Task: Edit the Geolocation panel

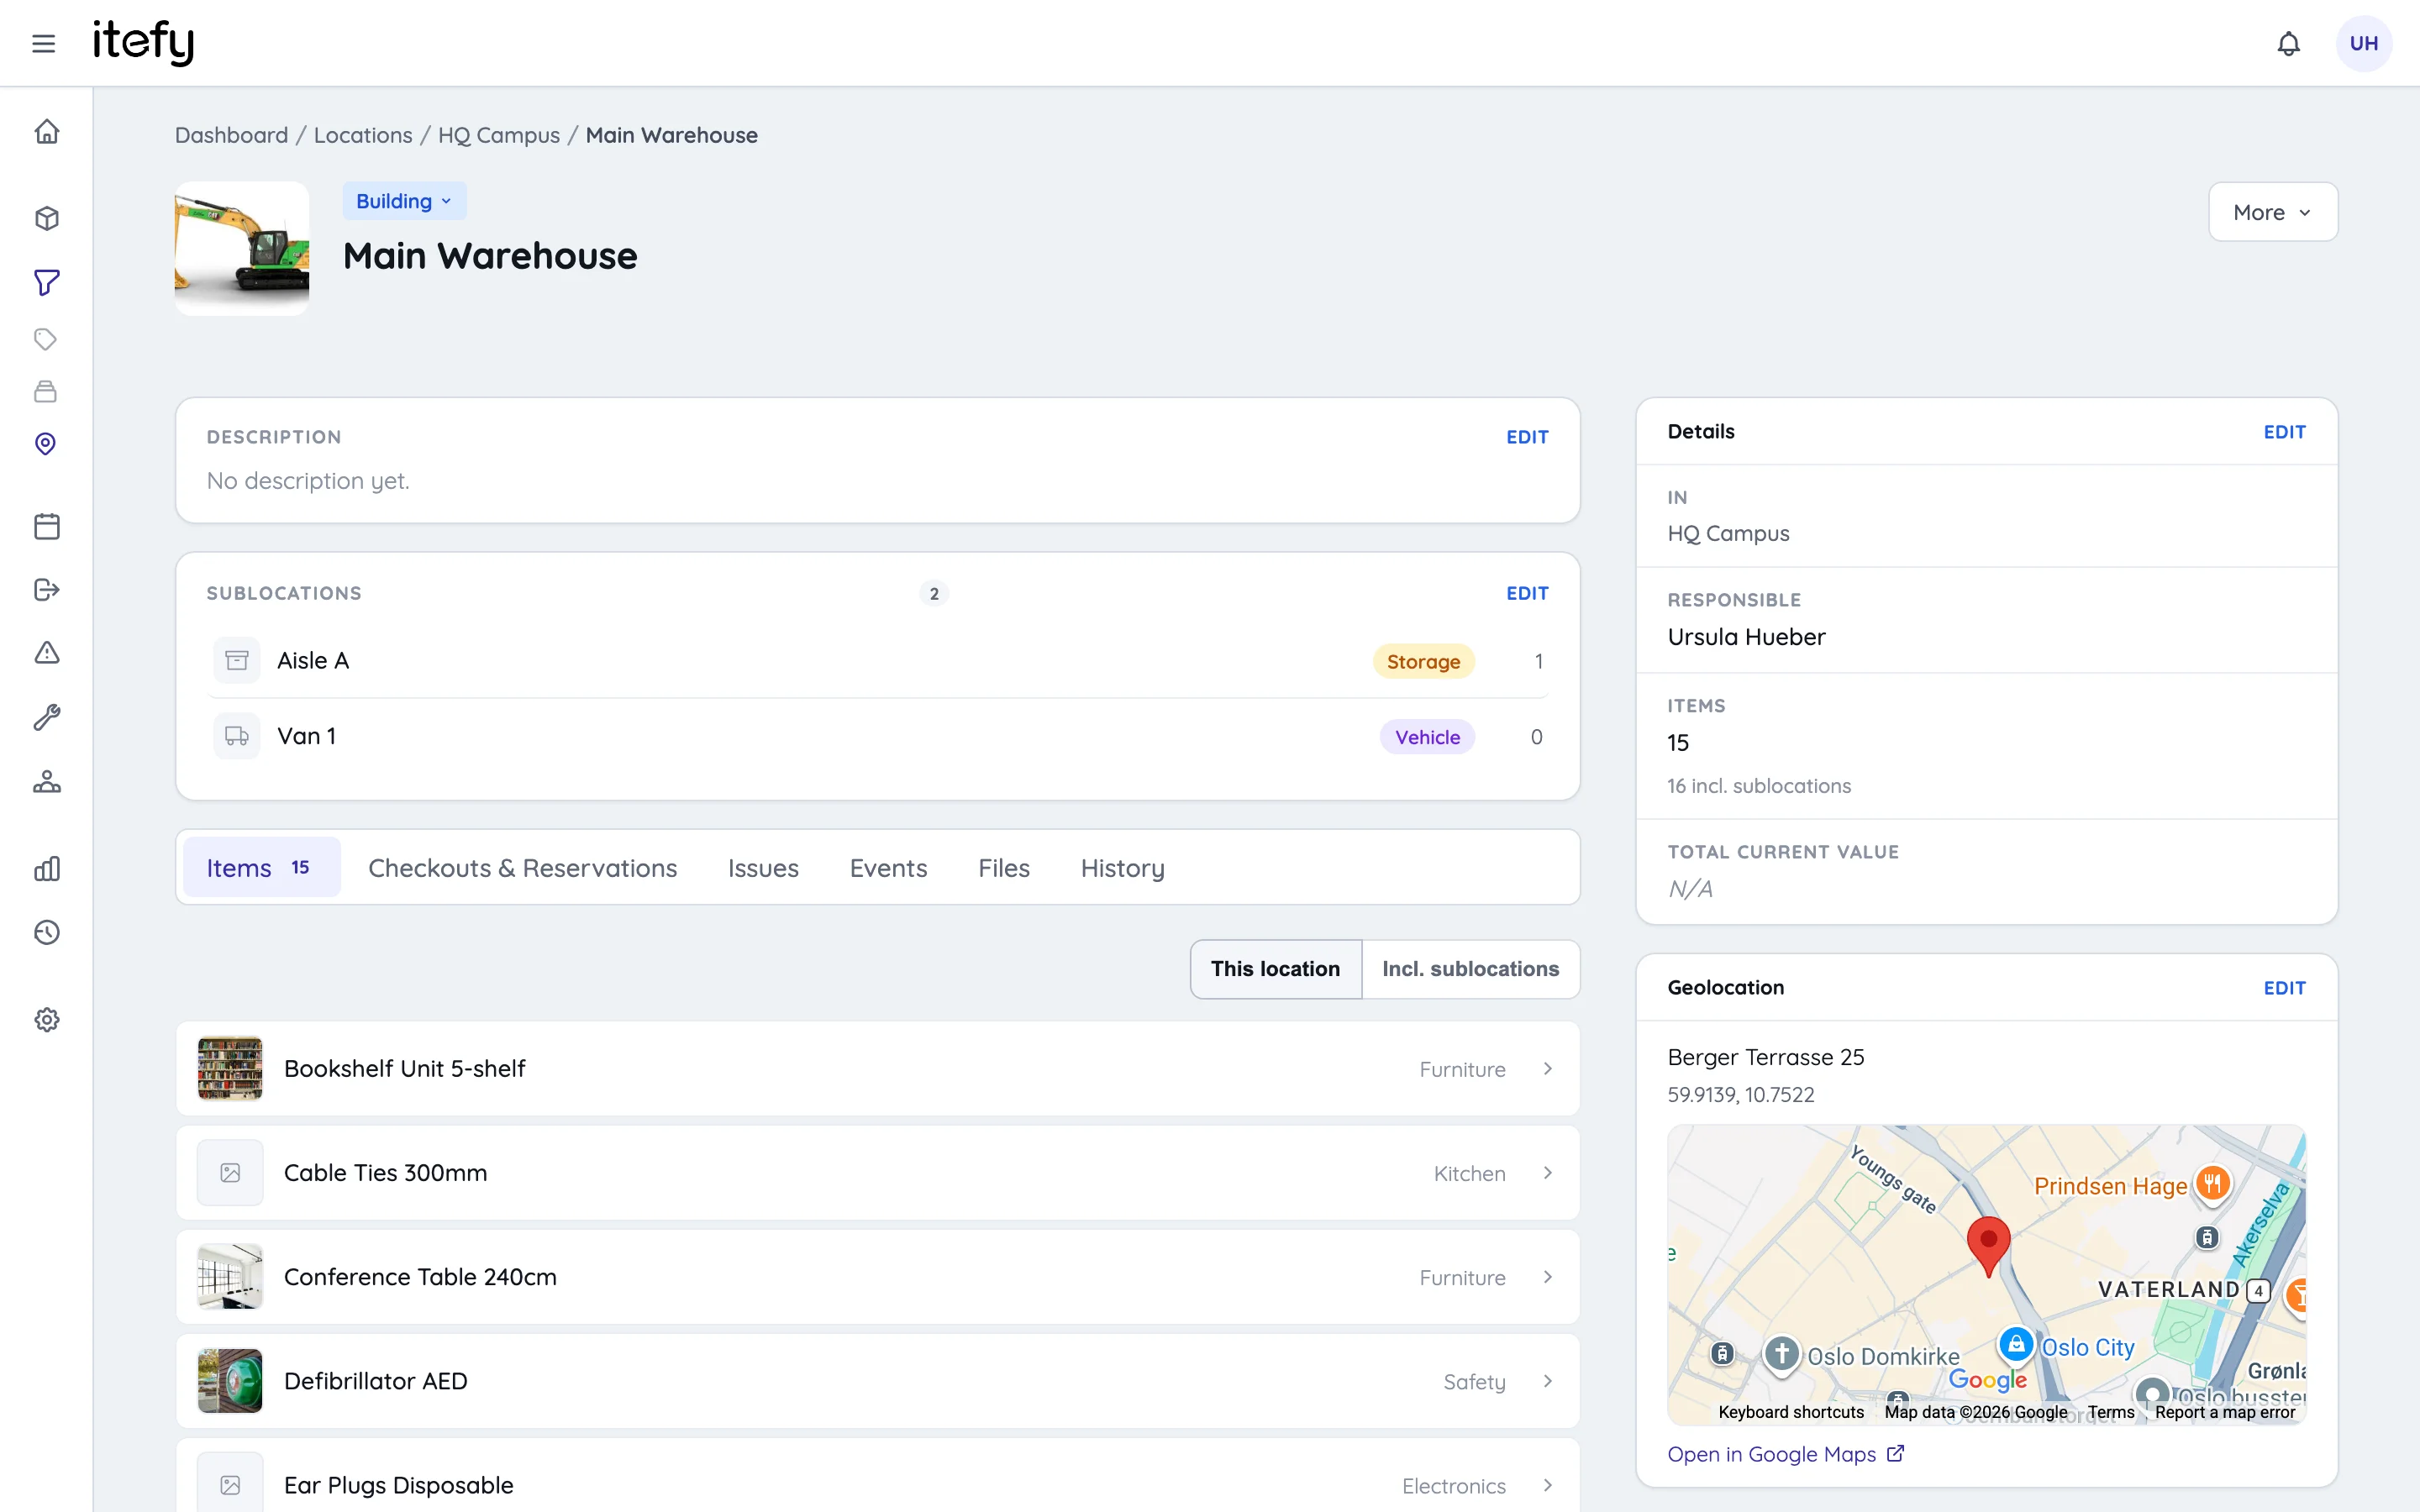Action: point(2284,988)
